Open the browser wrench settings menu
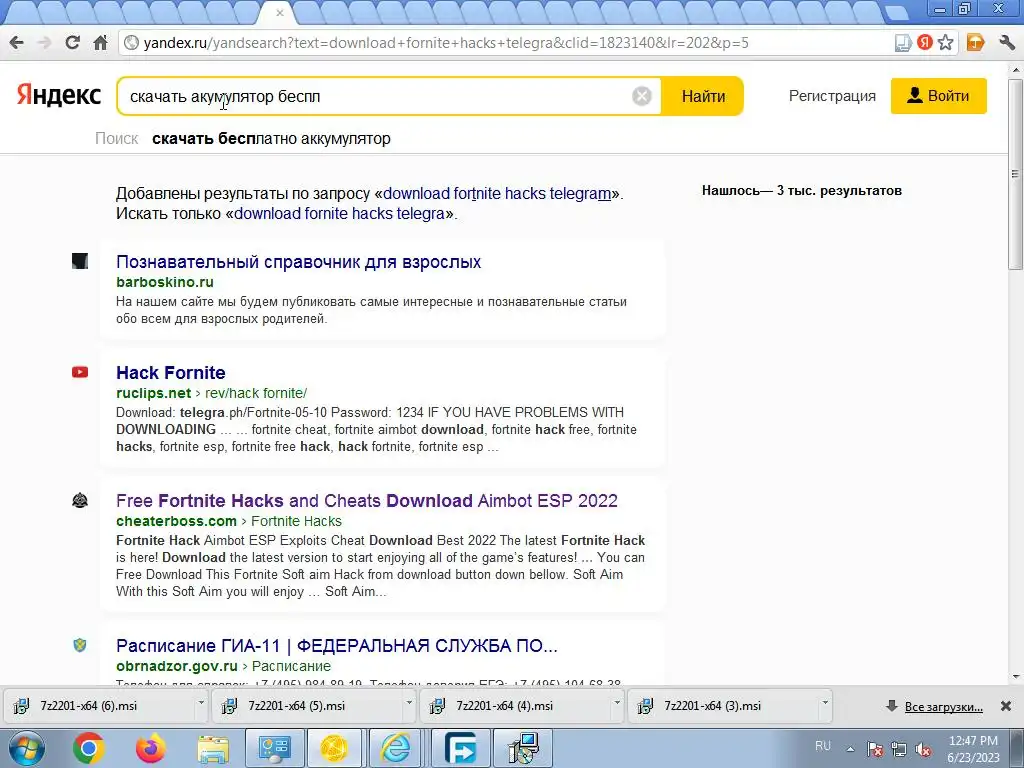 pos(1006,43)
